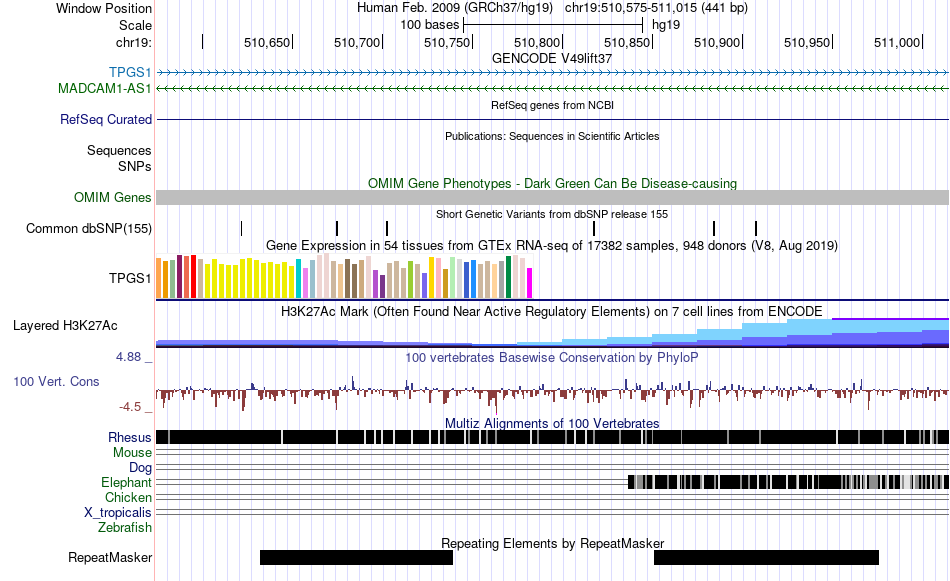Viewport: 950px width, 581px height.
Task: Open the Common dbSNP(155) track label
Action: point(89,228)
